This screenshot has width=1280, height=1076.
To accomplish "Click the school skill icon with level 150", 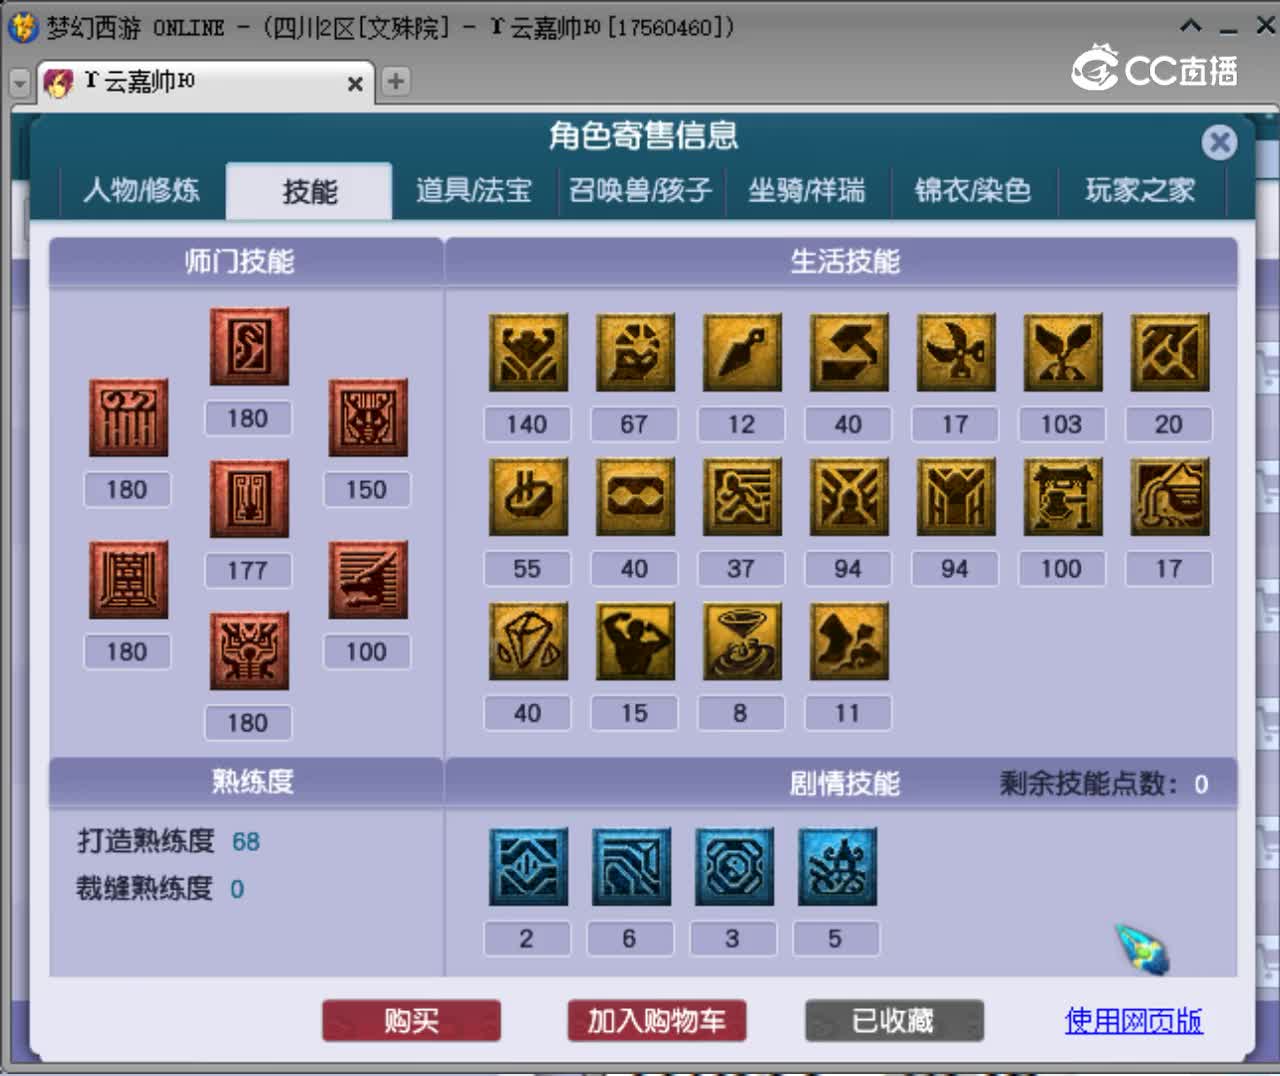I will [368, 417].
